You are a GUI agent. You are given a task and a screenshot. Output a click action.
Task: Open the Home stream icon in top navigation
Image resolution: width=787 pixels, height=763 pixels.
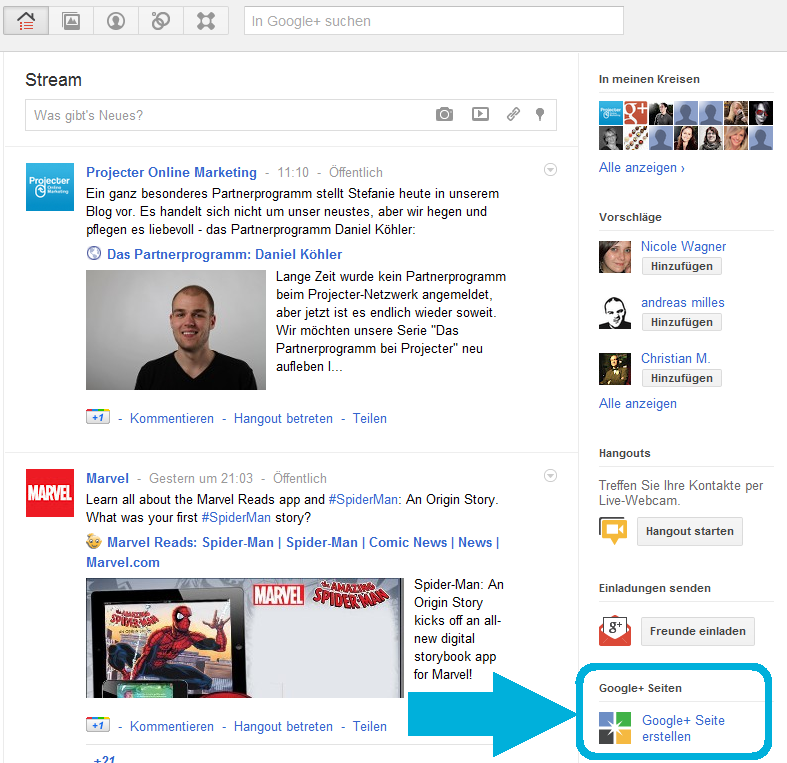click(x=26, y=21)
